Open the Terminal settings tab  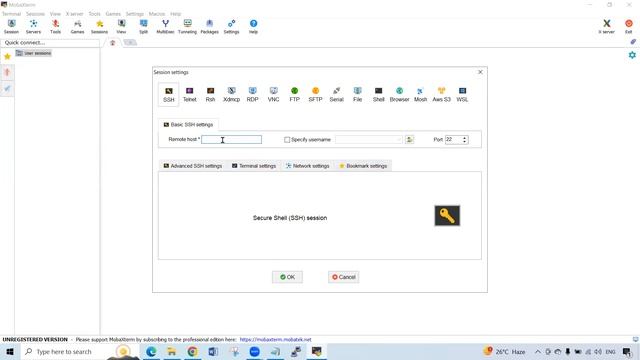click(254, 166)
